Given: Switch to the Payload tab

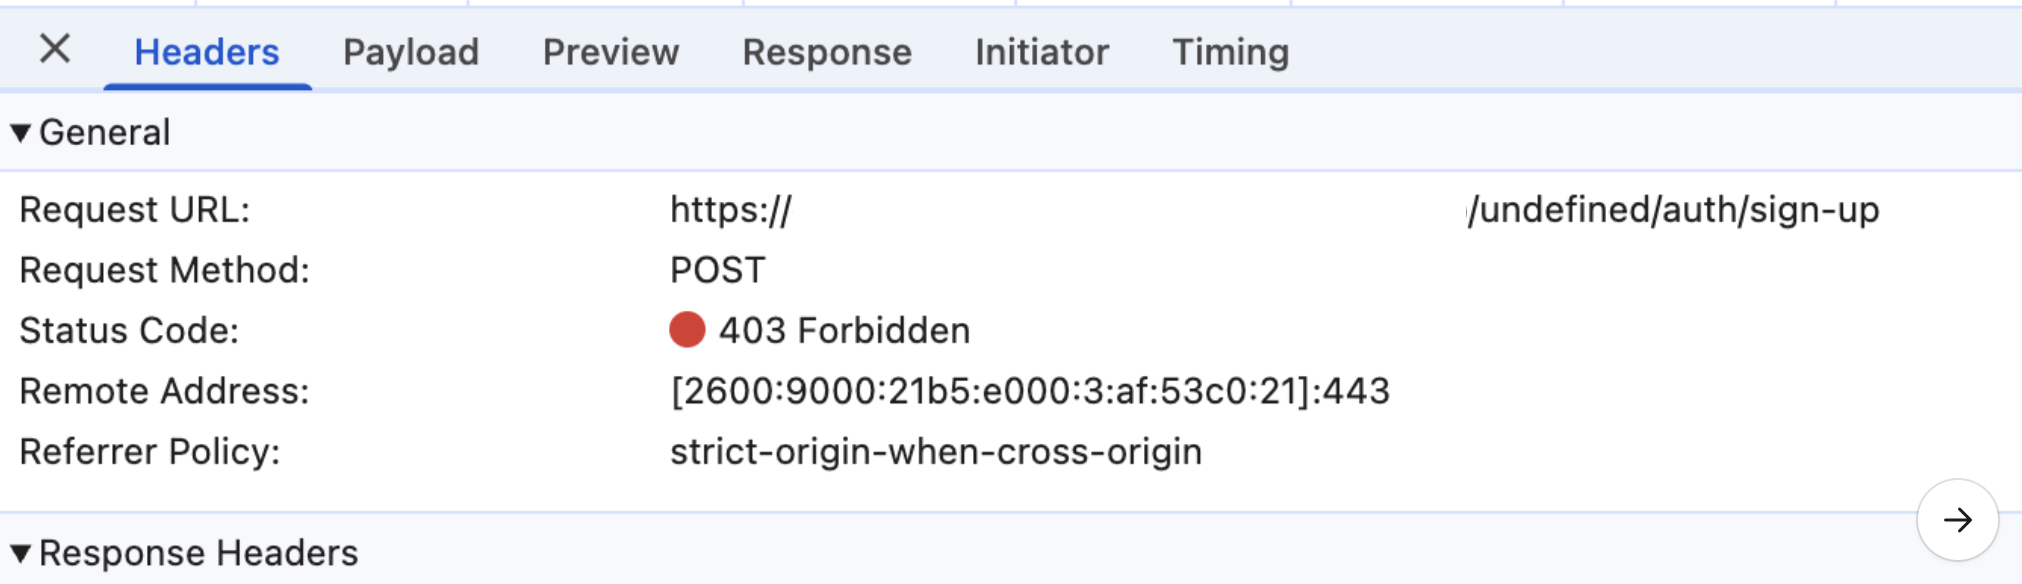Looking at the screenshot, I should [x=411, y=51].
